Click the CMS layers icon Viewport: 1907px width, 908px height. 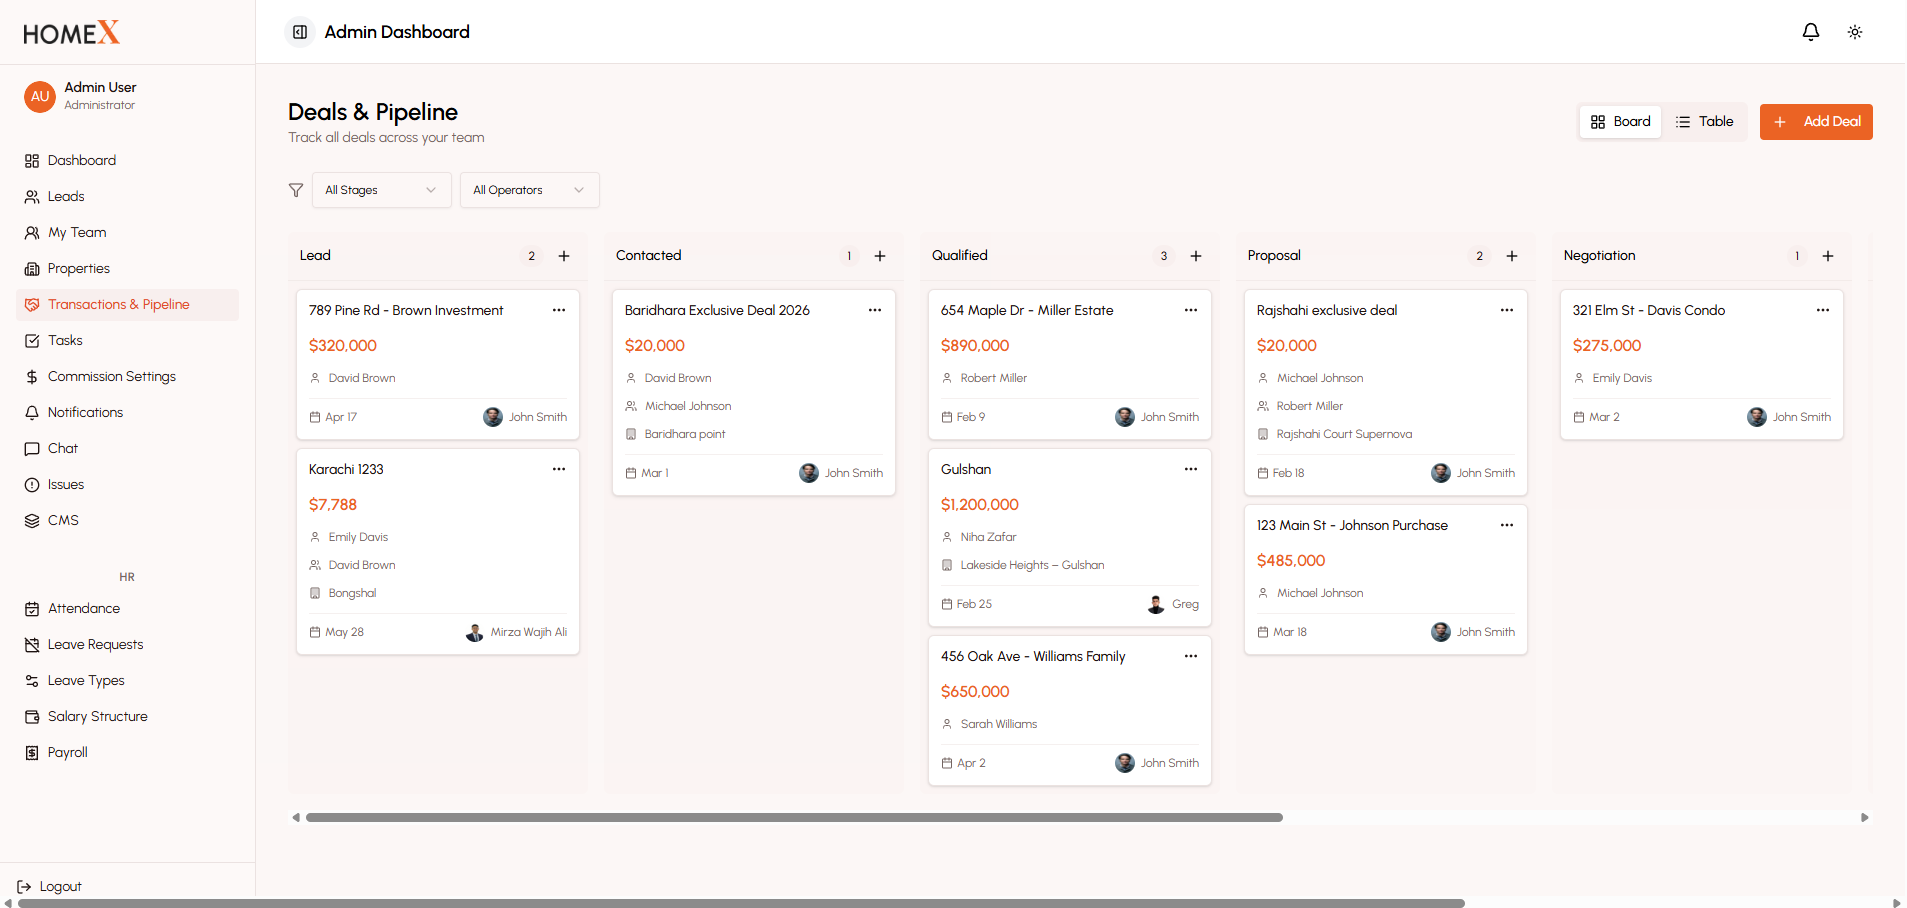tap(32, 521)
